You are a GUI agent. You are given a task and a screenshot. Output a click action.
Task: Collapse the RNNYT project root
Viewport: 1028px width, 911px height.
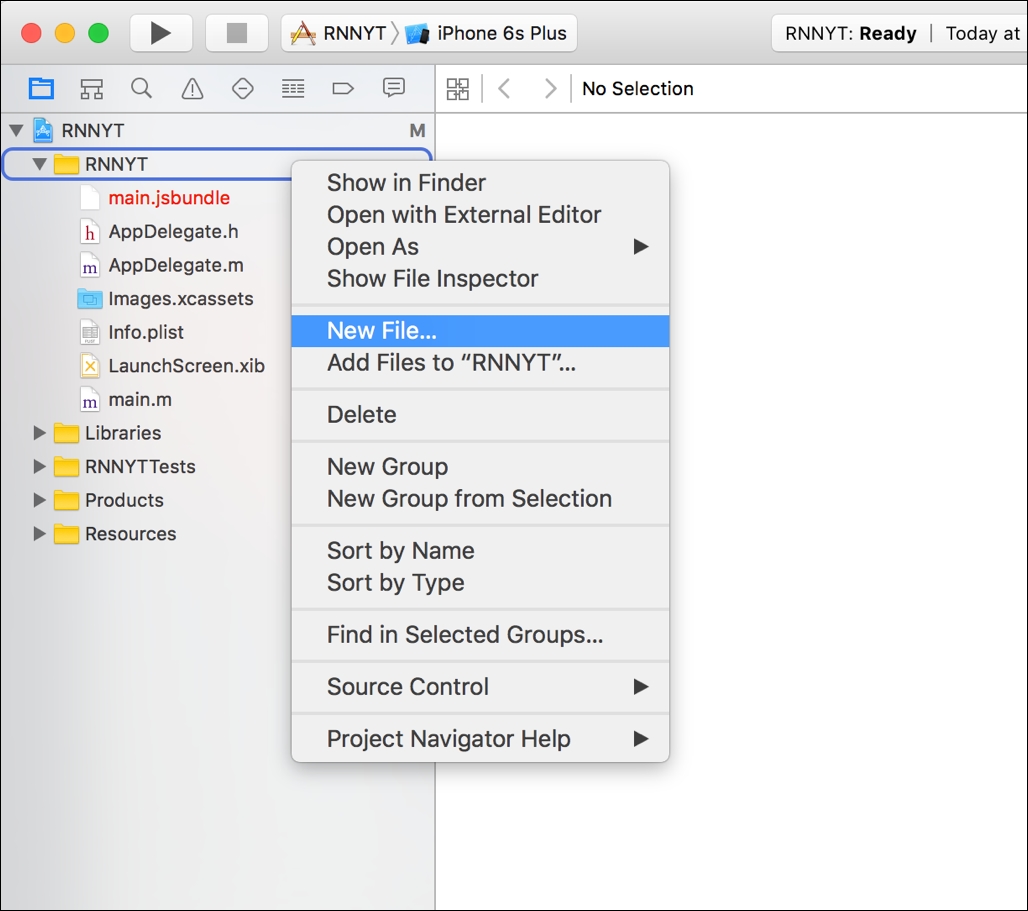pyautogui.click(x=16, y=130)
